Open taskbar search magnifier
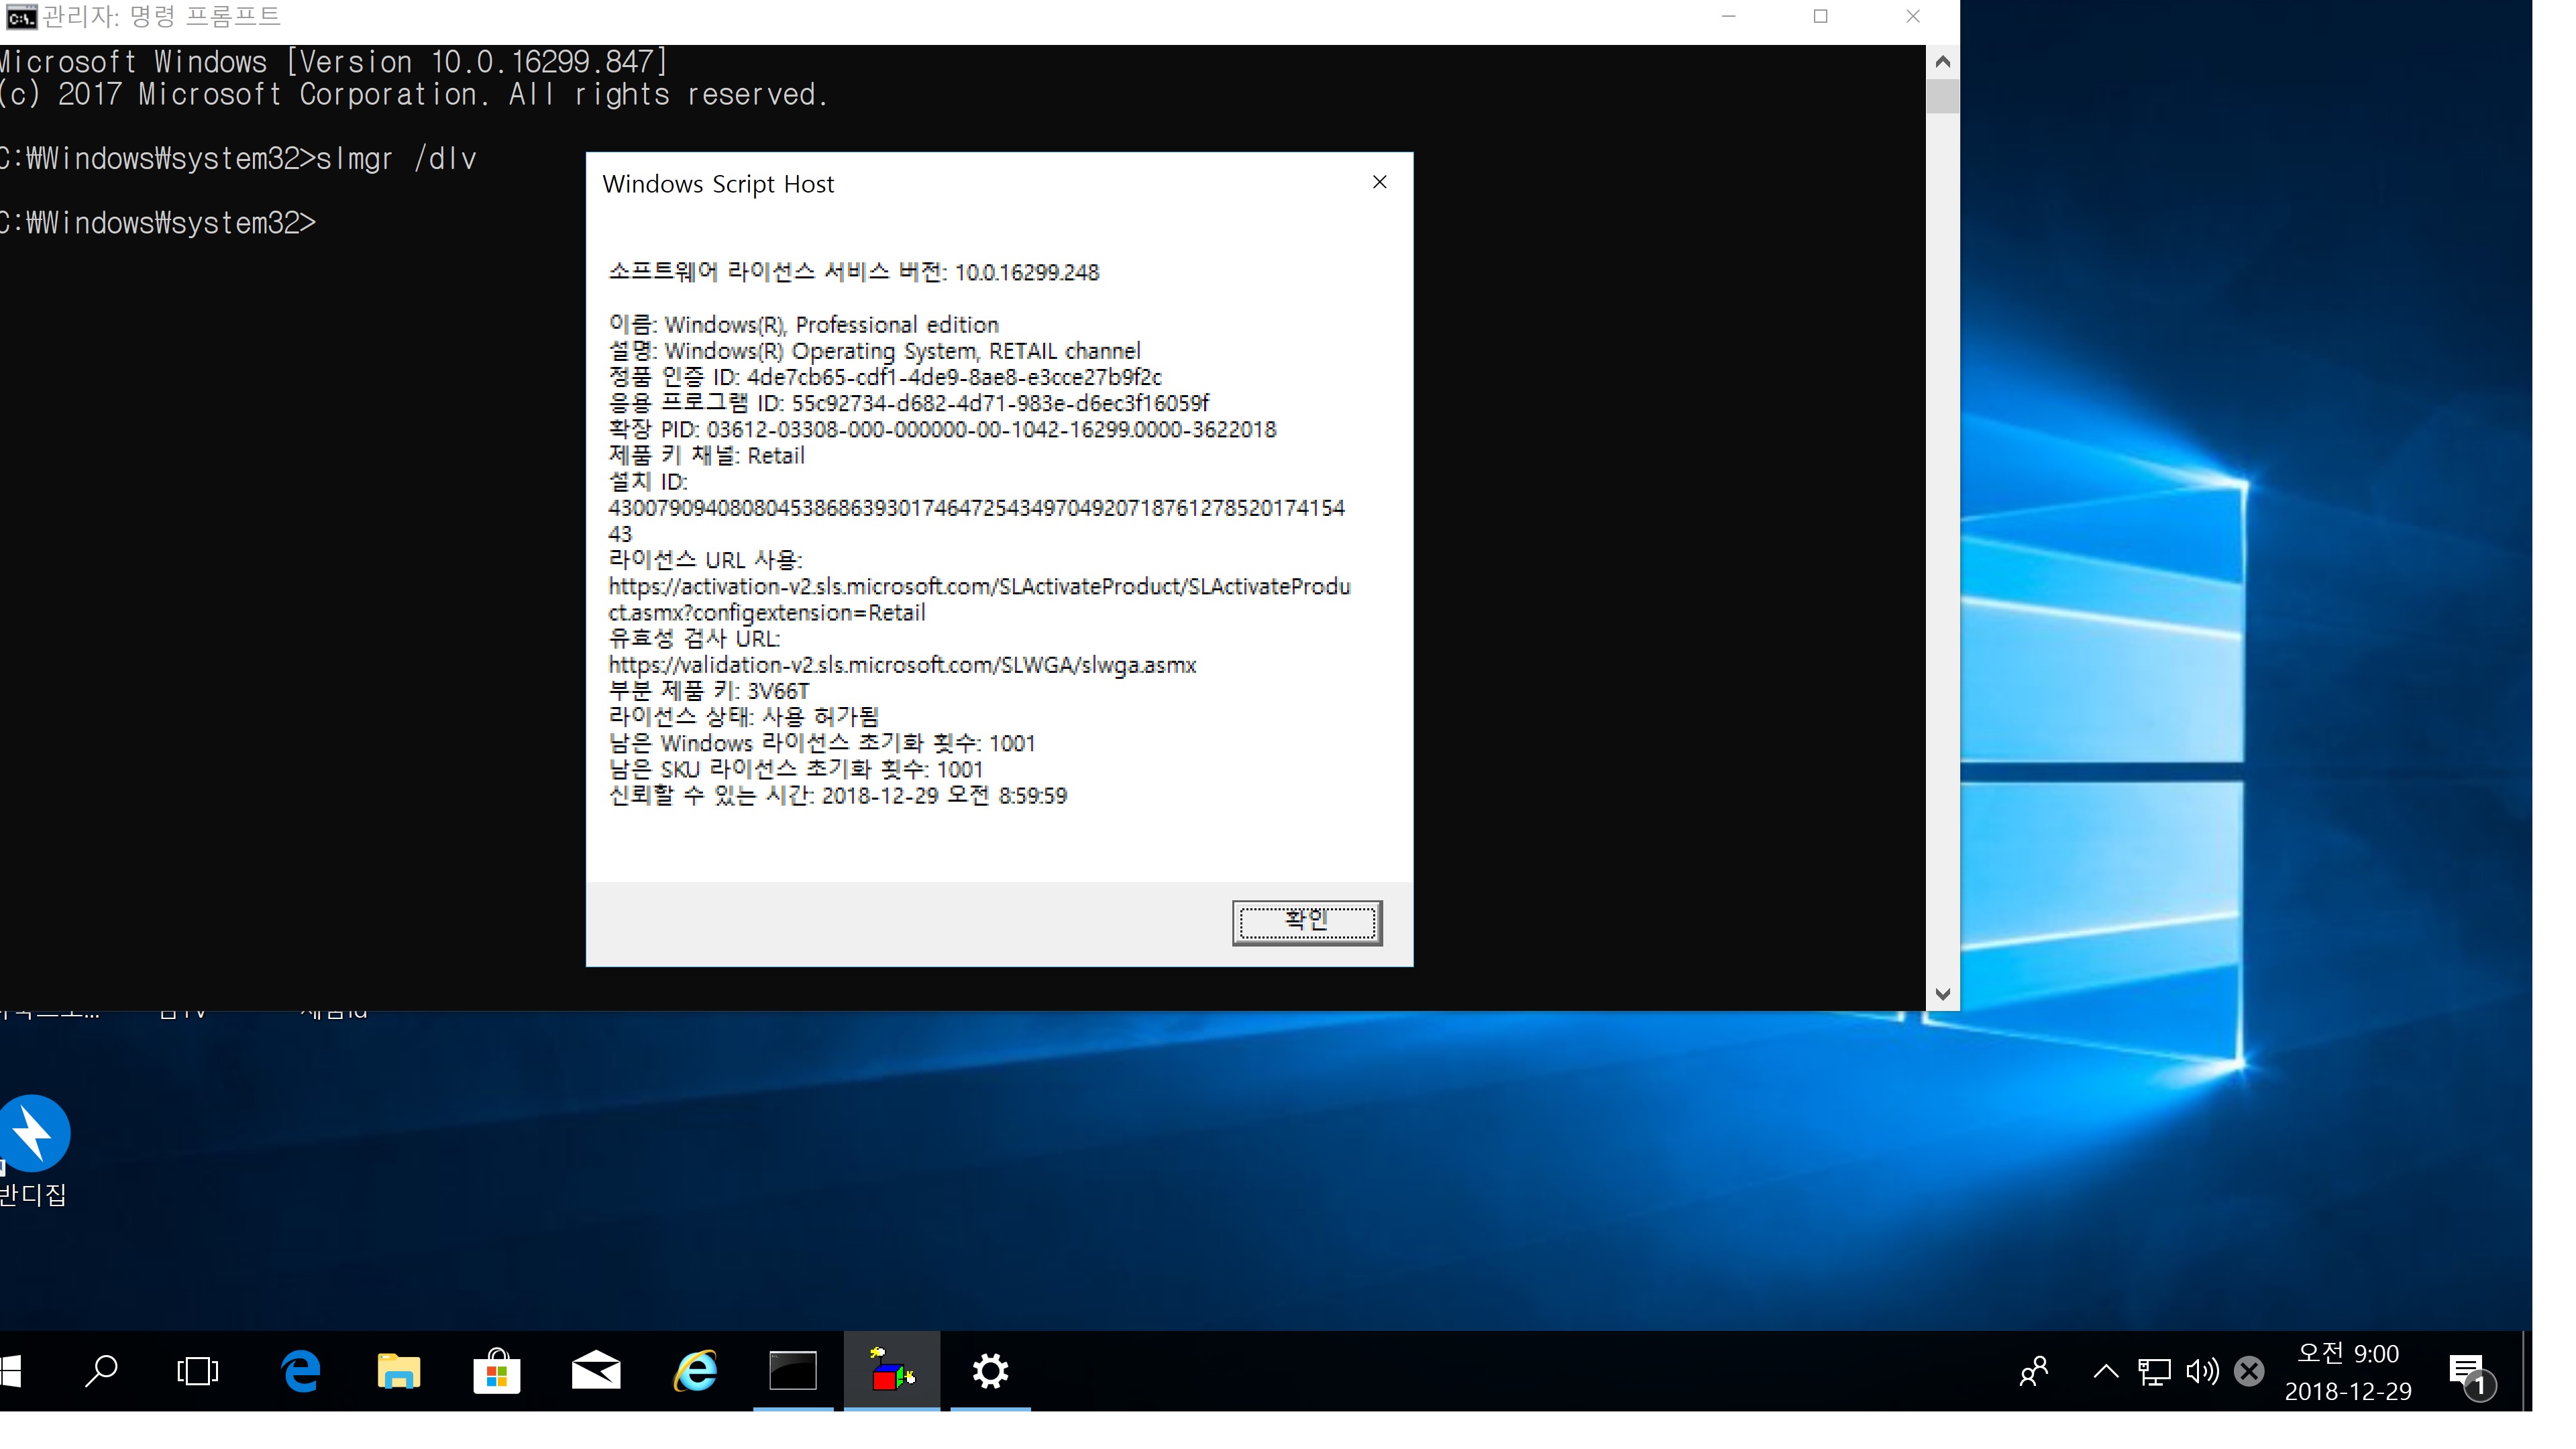2576x1449 pixels. tap(101, 1370)
